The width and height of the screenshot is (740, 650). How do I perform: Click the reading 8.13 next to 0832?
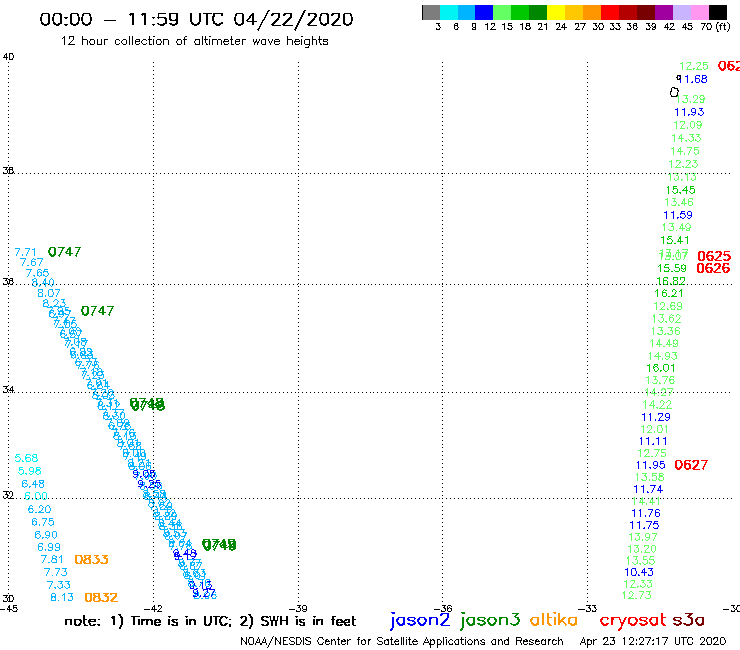click(x=62, y=597)
